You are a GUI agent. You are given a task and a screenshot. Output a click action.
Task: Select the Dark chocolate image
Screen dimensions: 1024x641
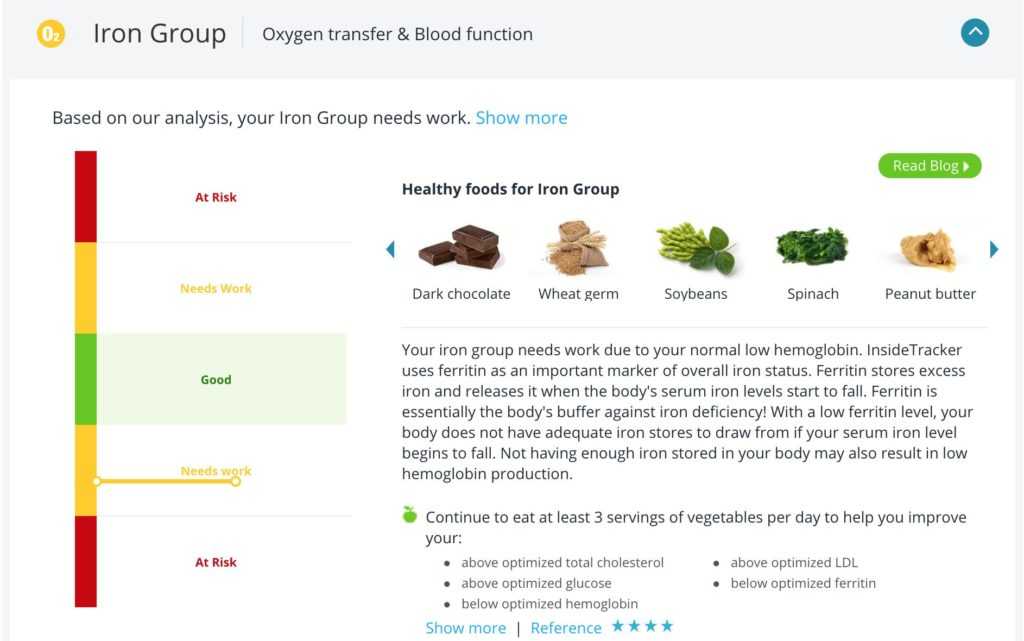coord(459,248)
